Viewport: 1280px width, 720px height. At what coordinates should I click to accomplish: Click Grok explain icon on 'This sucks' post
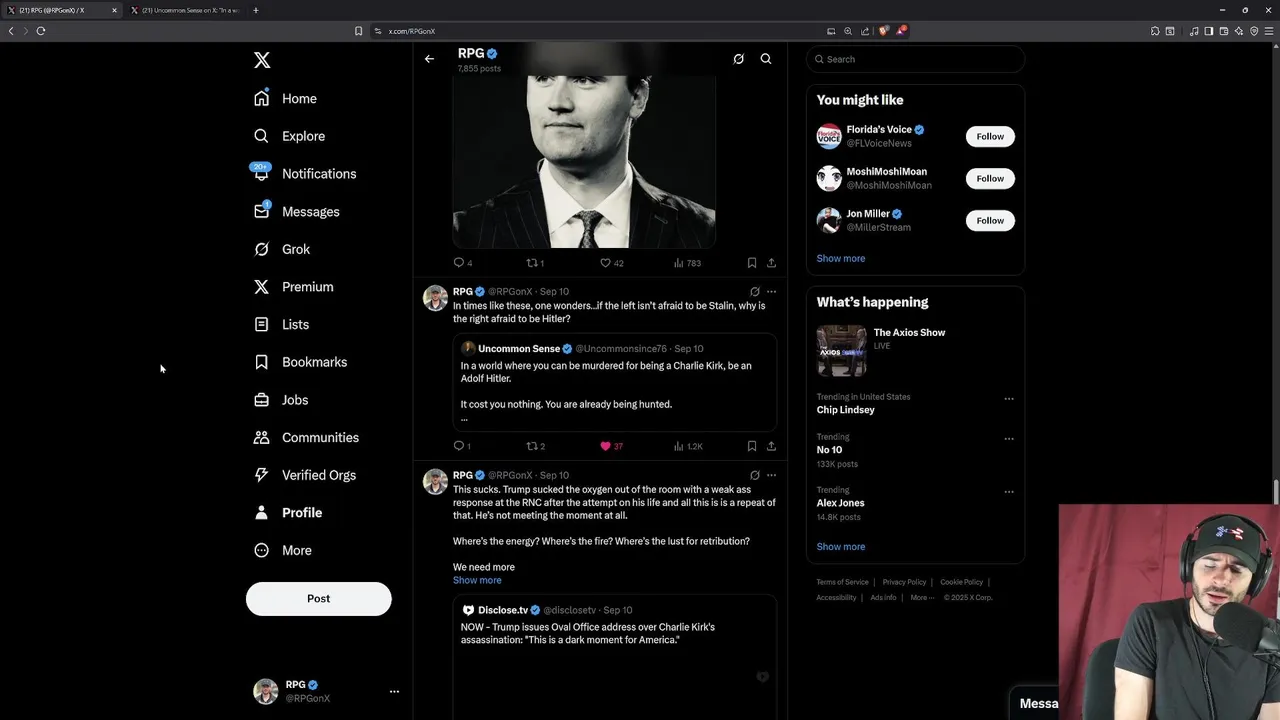pos(755,475)
